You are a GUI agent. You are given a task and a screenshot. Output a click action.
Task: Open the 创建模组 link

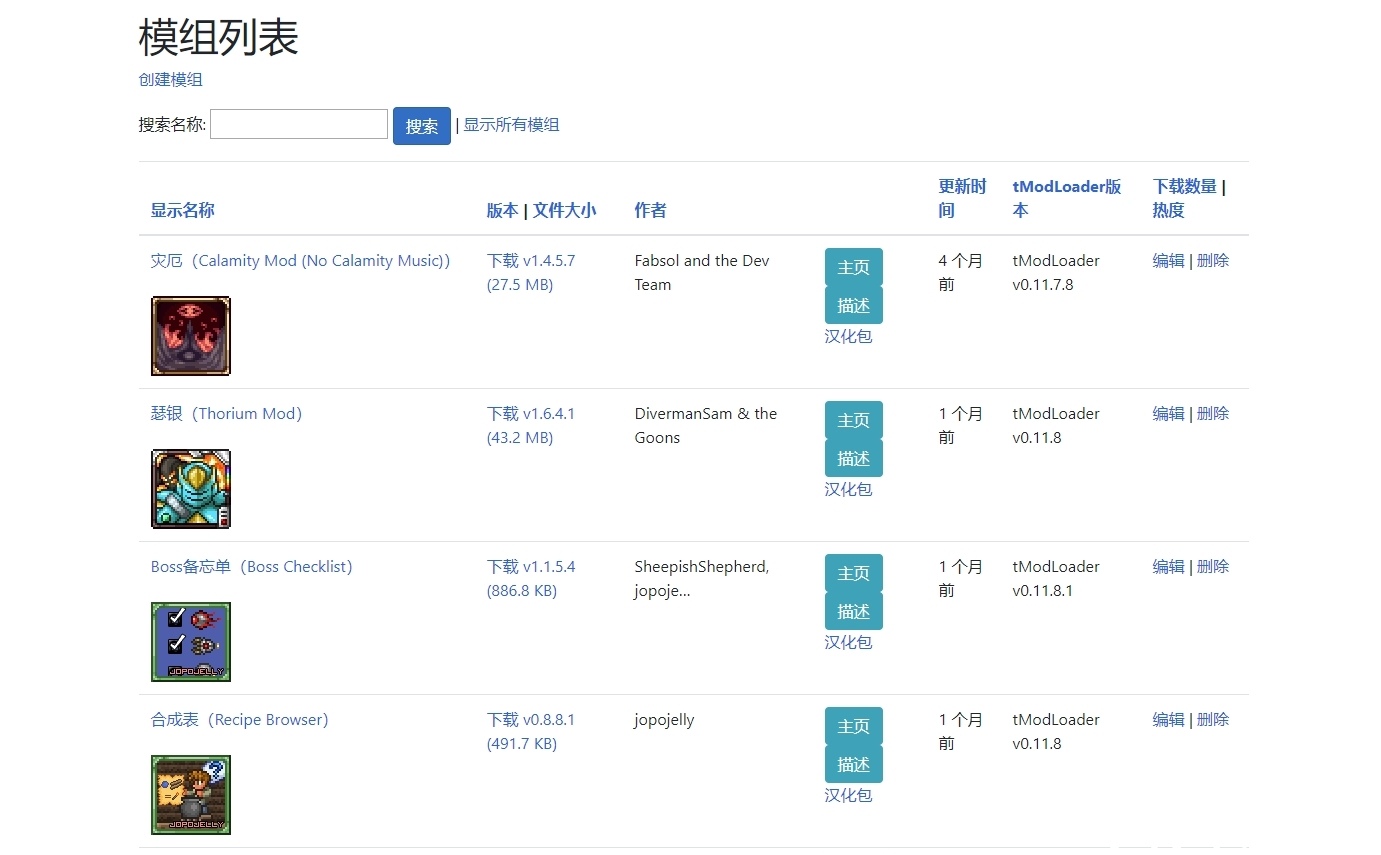coord(170,80)
